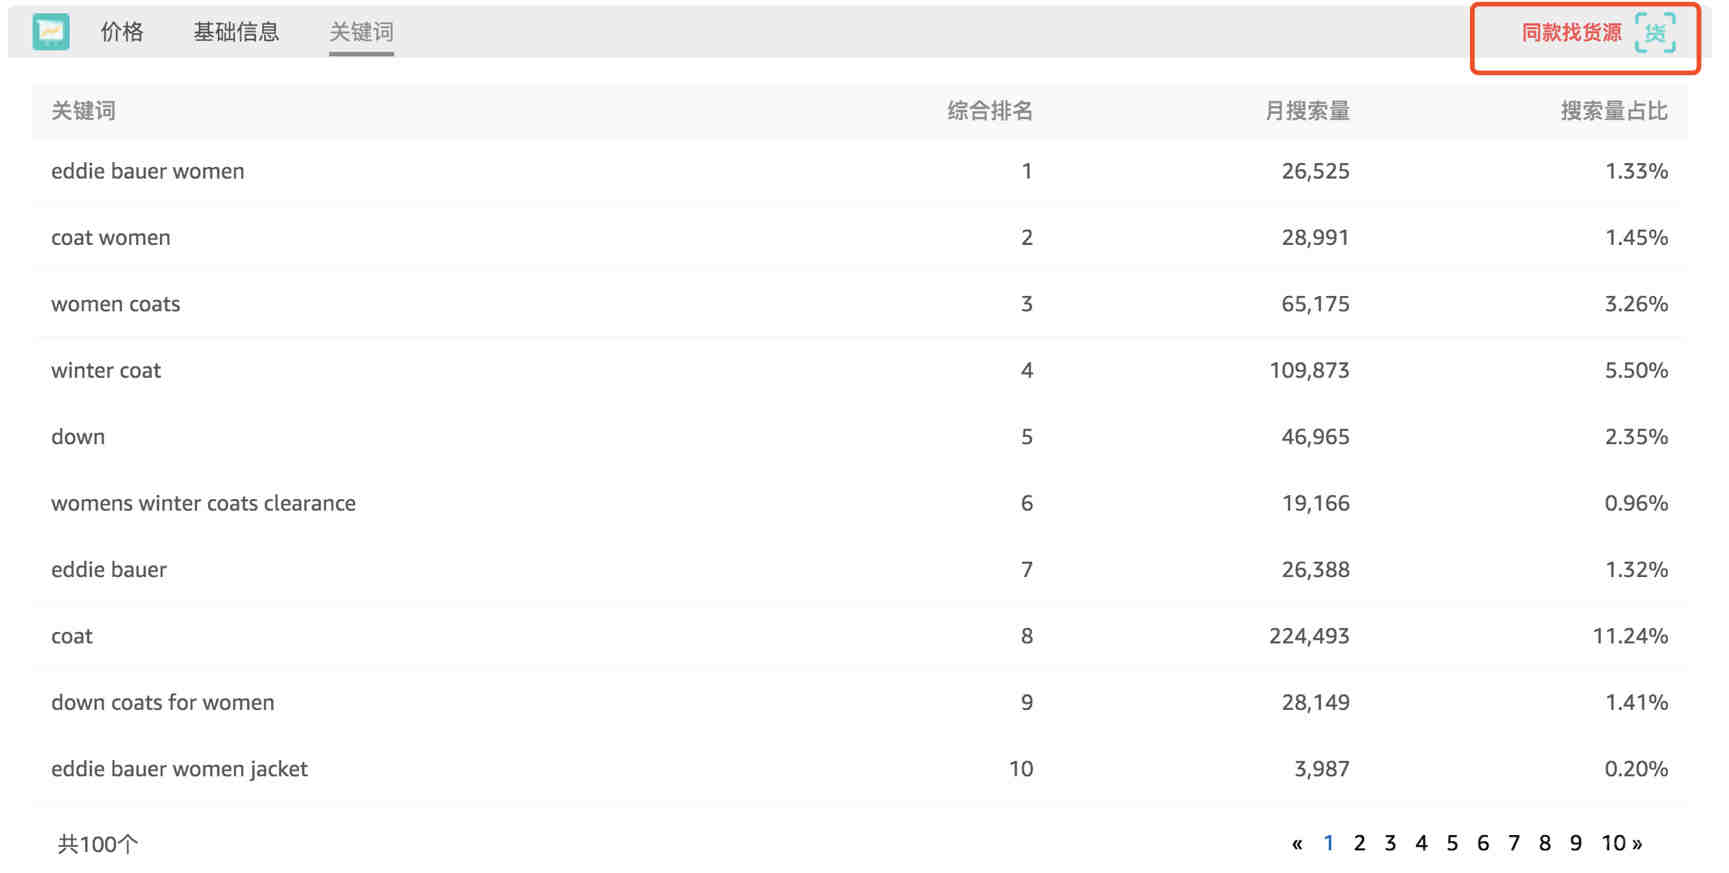The height and width of the screenshot is (873, 1729).
Task: Click search volume 19,166
Action: pos(1316,503)
